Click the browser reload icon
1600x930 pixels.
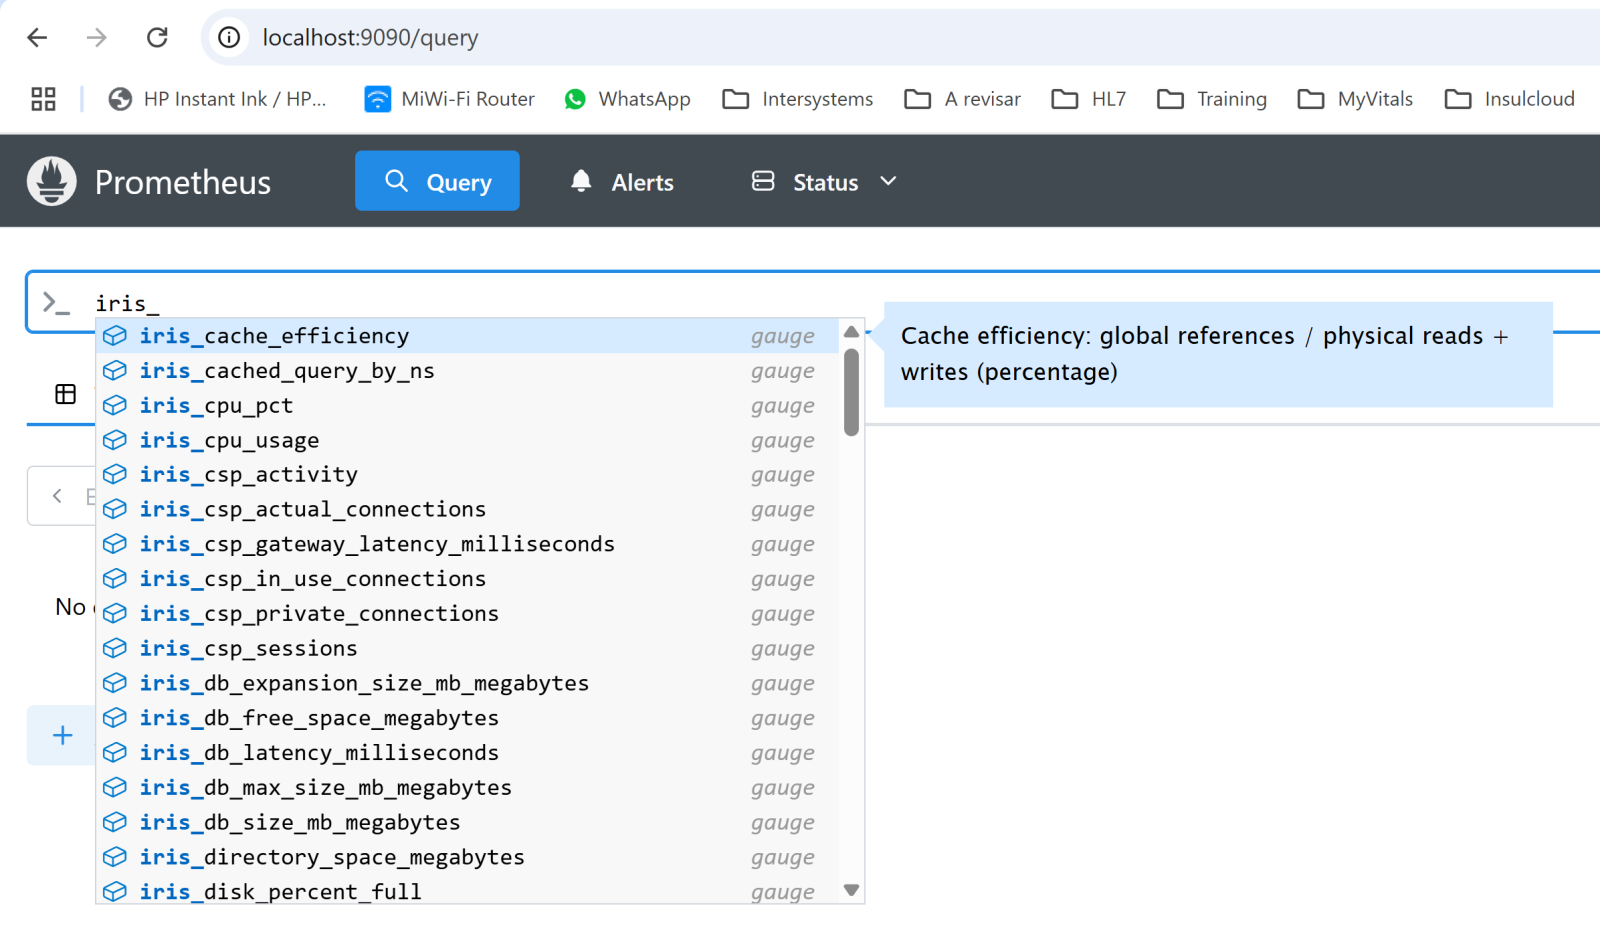tap(157, 38)
